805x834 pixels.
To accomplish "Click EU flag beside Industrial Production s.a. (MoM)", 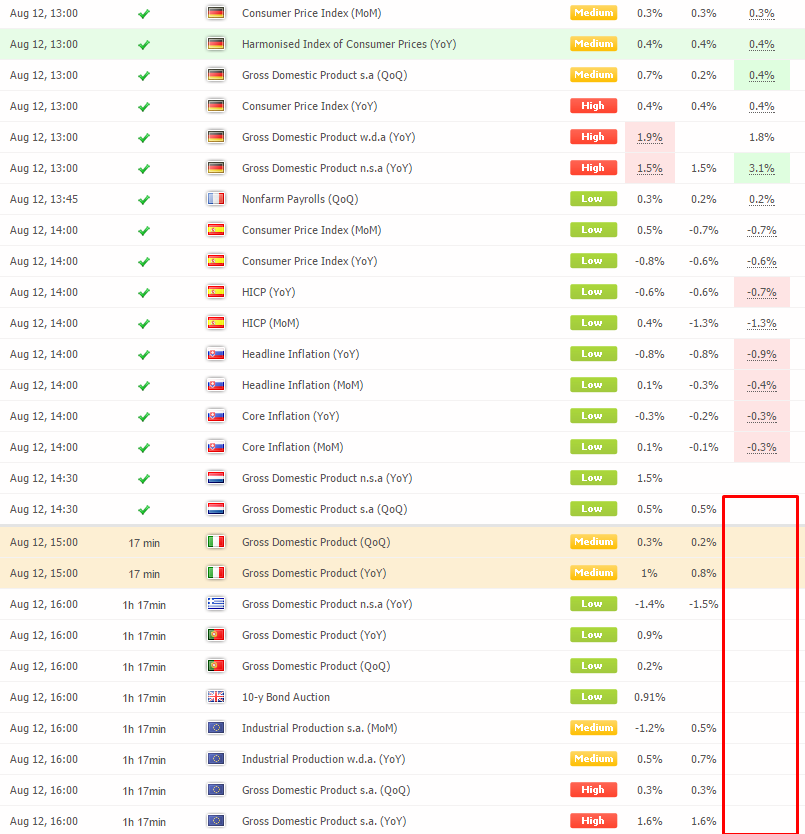I will (x=215, y=728).
